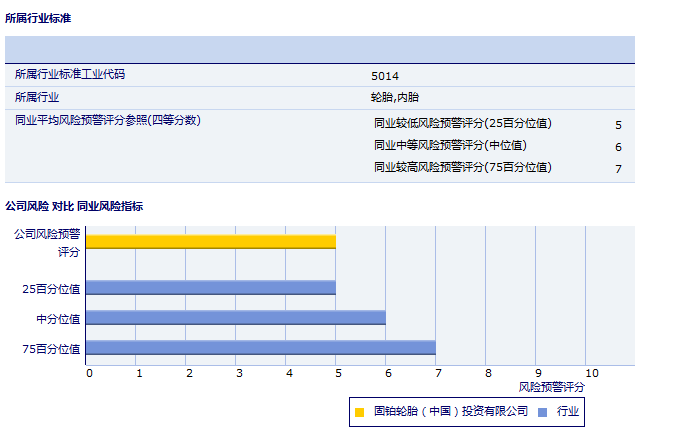
Task: Click the blue 25百分位值 chart bar
Action: tap(210, 288)
